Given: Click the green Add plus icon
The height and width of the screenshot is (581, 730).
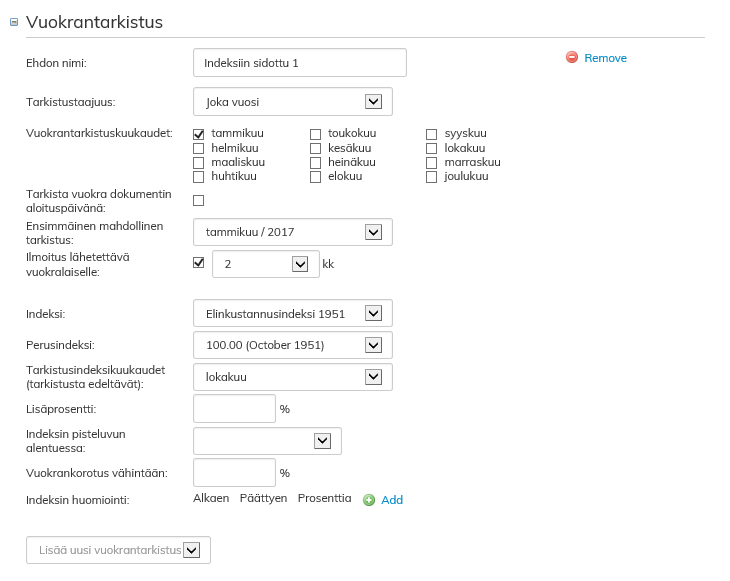Looking at the screenshot, I should coord(369,500).
